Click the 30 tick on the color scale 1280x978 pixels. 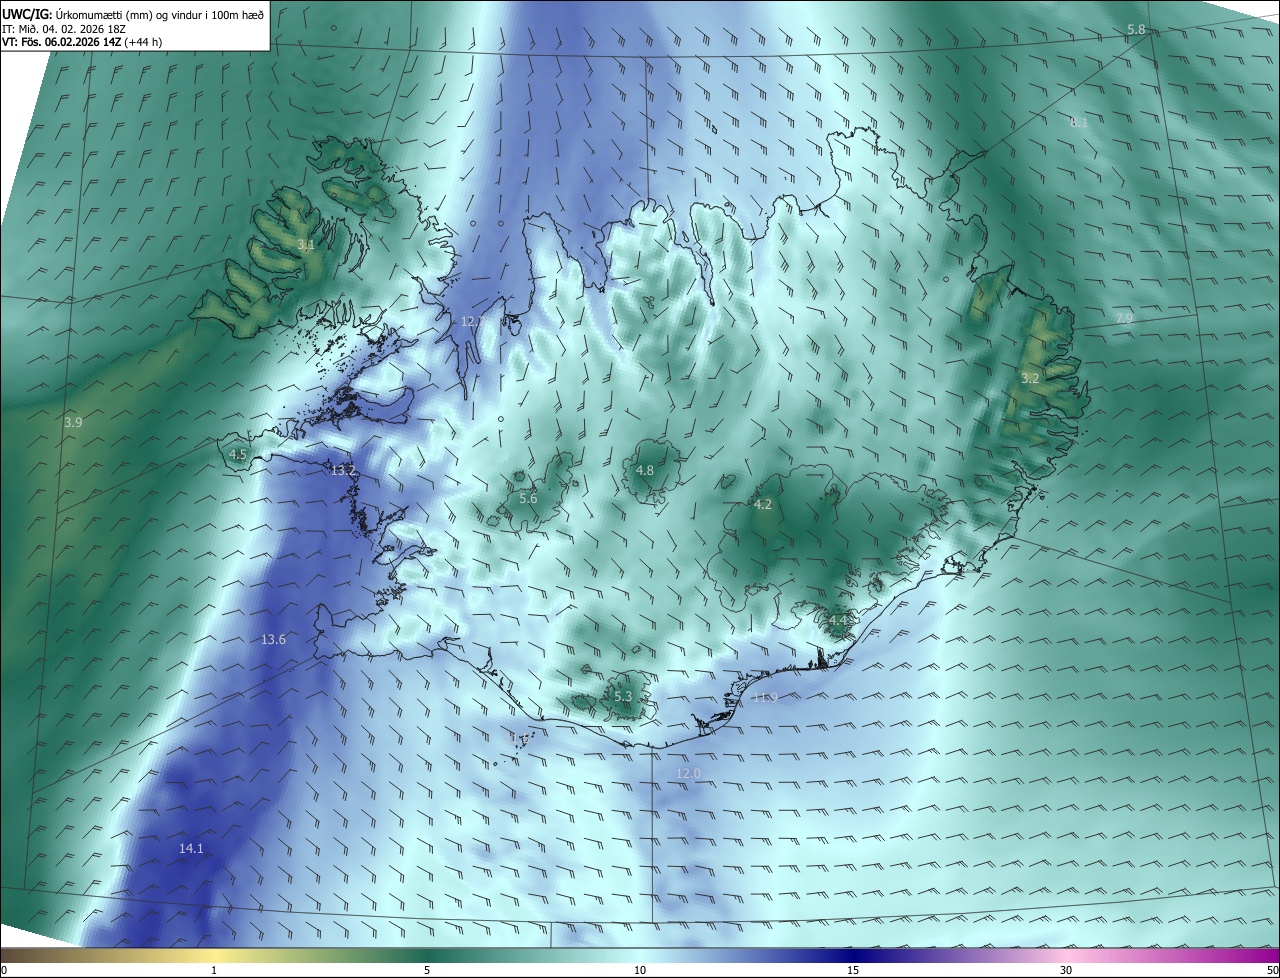pyautogui.click(x=1066, y=971)
